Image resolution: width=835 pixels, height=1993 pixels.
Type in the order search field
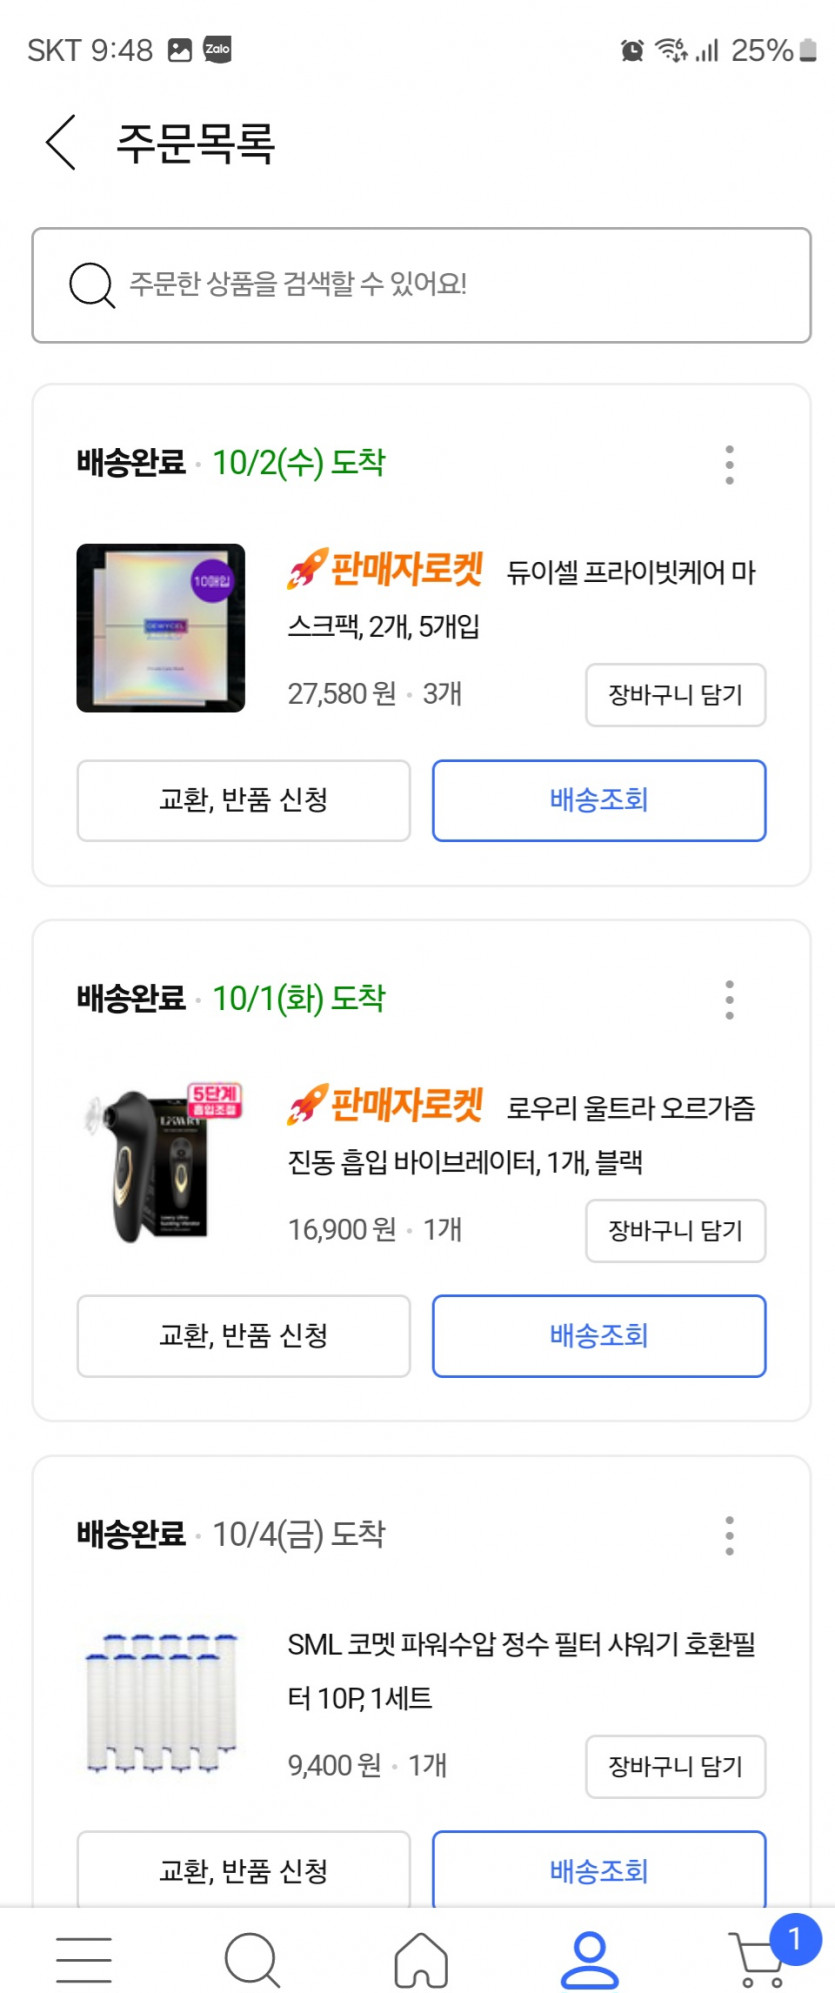450,285
